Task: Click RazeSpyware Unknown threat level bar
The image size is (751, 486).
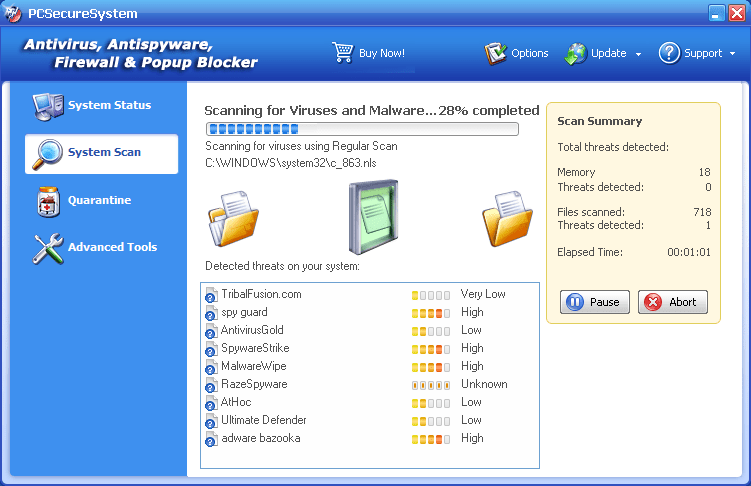Action: [x=431, y=384]
